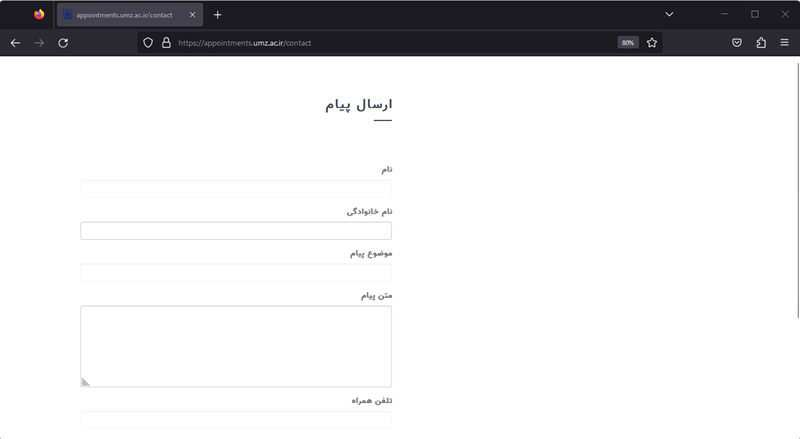Click the Firefox logo icon
800x439 pixels.
click(x=39, y=15)
